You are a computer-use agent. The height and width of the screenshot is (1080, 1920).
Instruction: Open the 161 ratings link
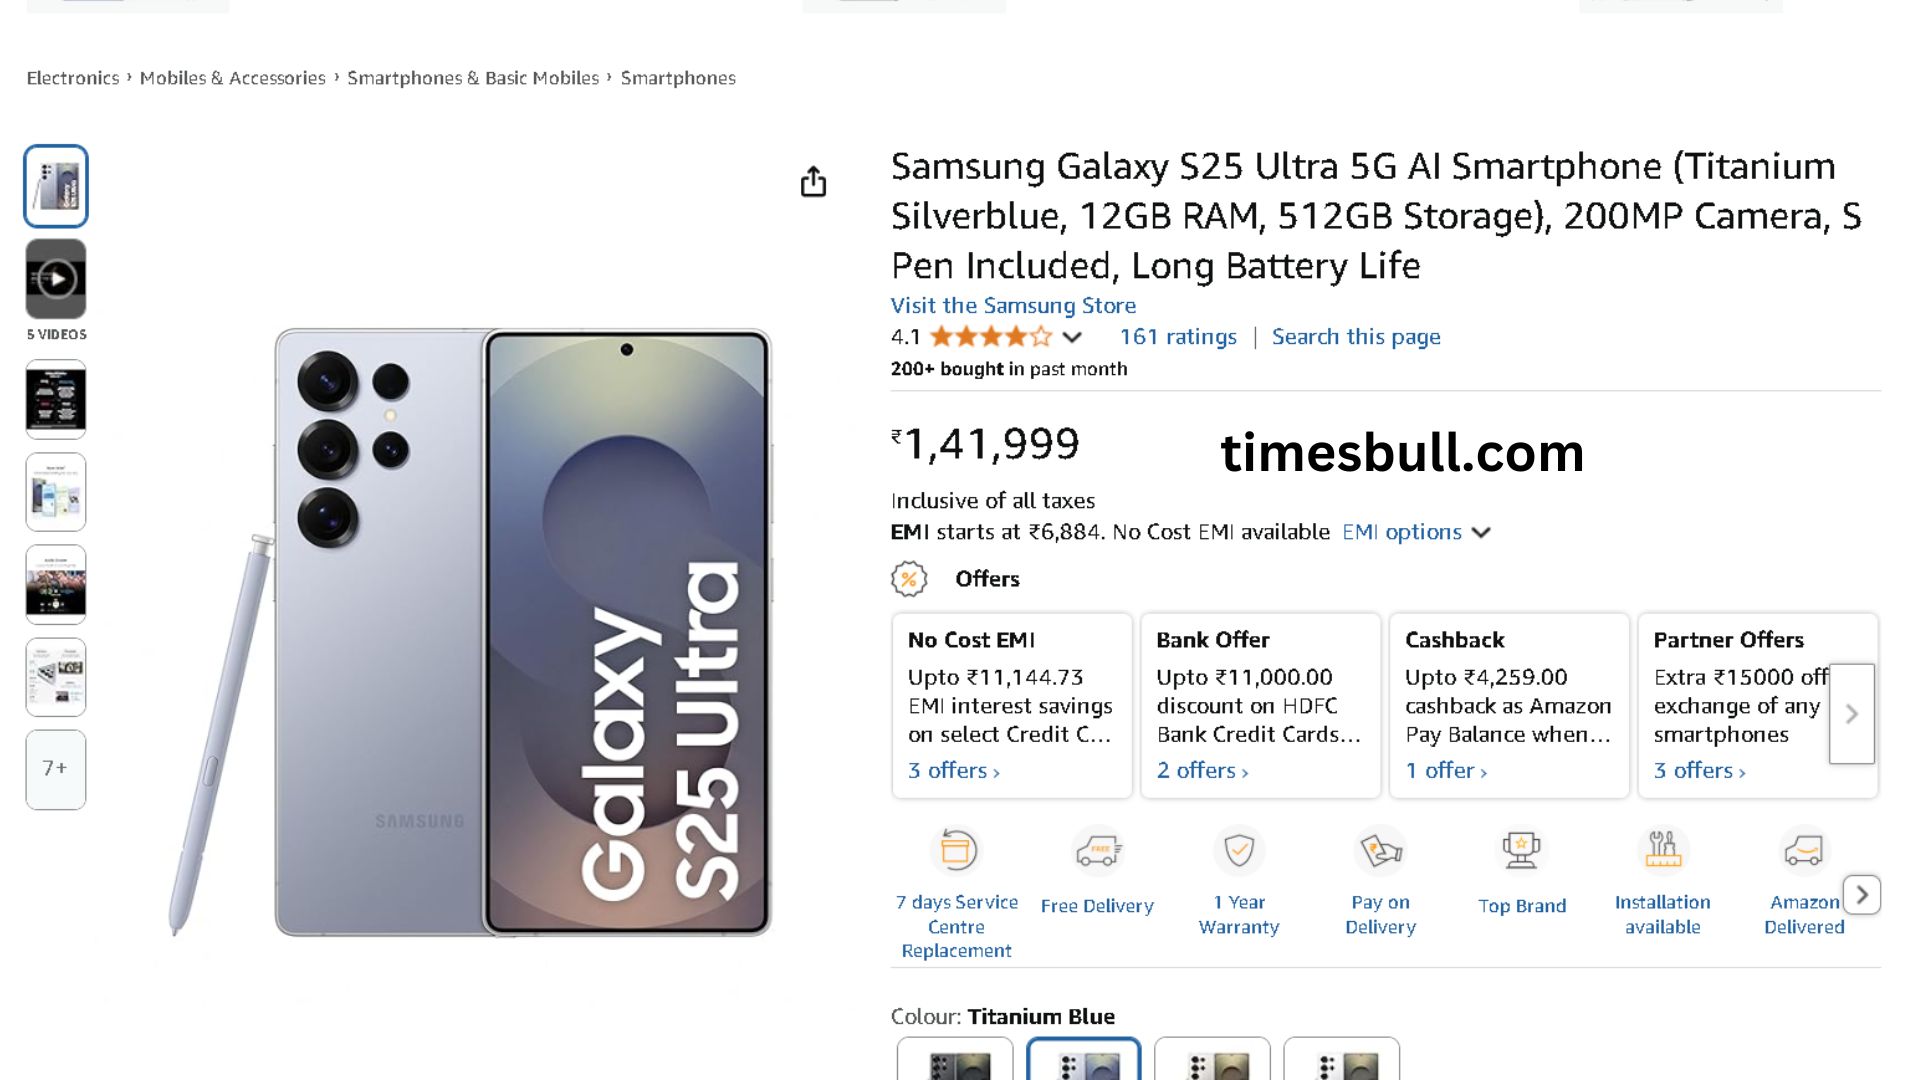click(x=1177, y=337)
